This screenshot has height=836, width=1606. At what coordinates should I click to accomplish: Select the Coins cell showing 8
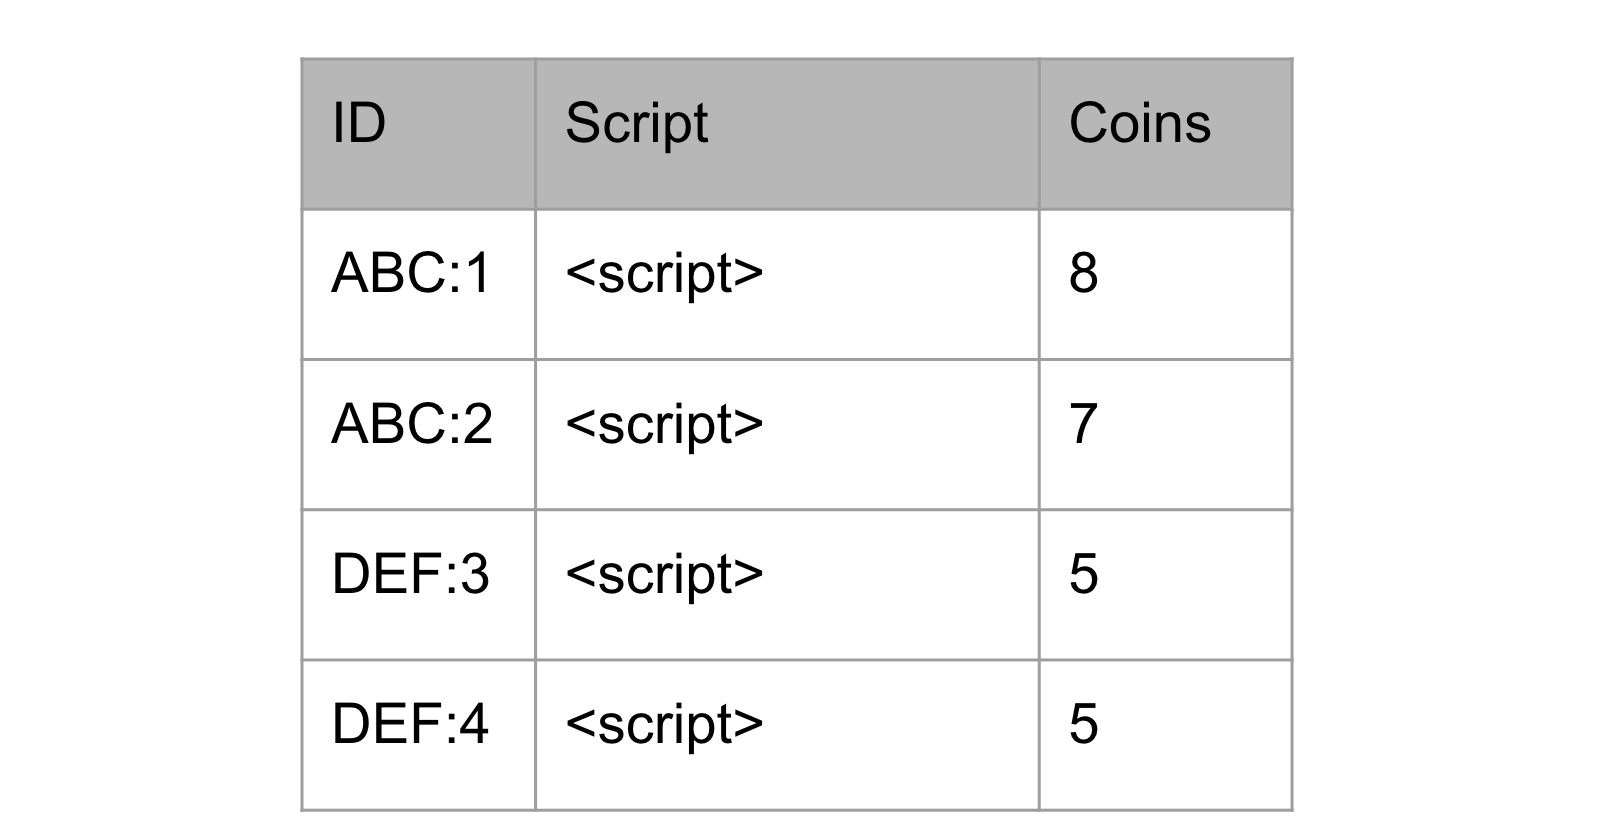(1166, 284)
